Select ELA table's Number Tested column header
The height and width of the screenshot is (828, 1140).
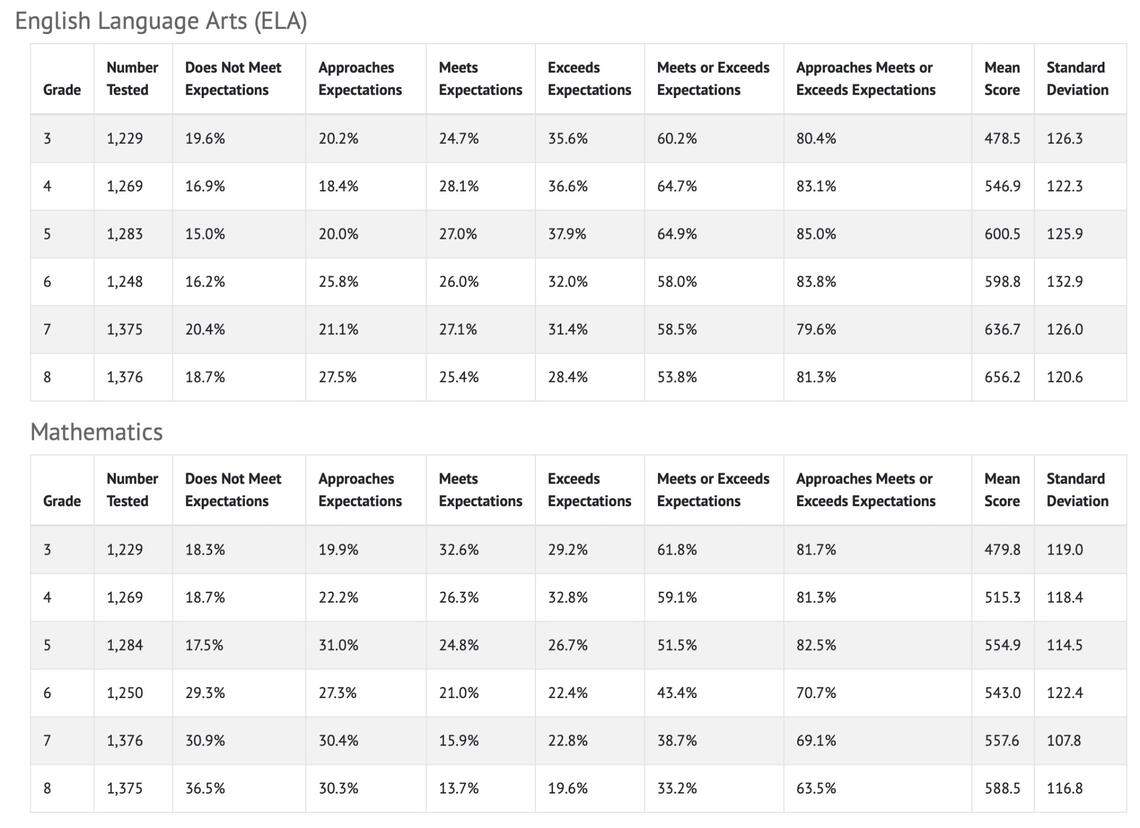[x=132, y=79]
